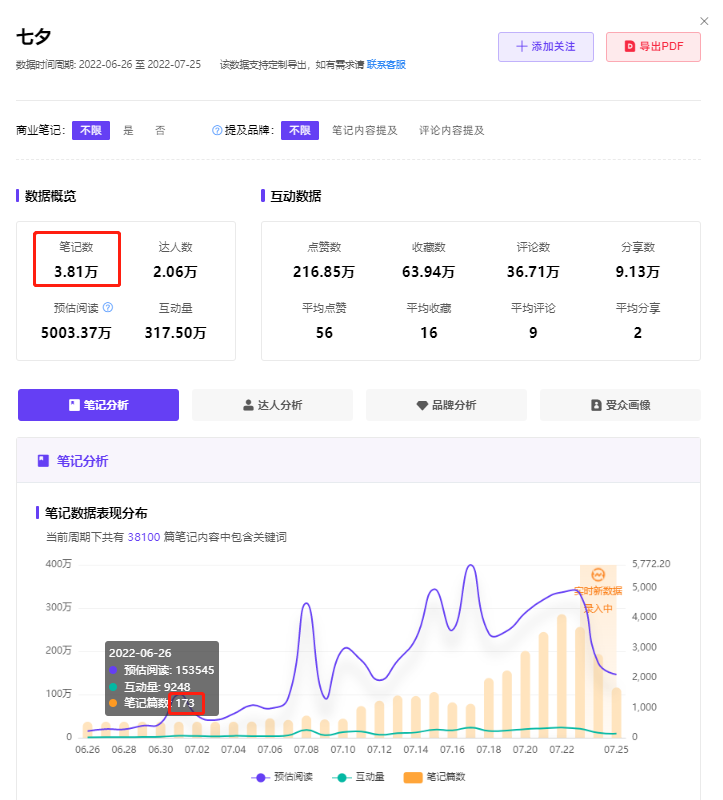Click the orange 实时新数据 icon on chart
Viewport: 723px width, 800px height.
pos(598,575)
